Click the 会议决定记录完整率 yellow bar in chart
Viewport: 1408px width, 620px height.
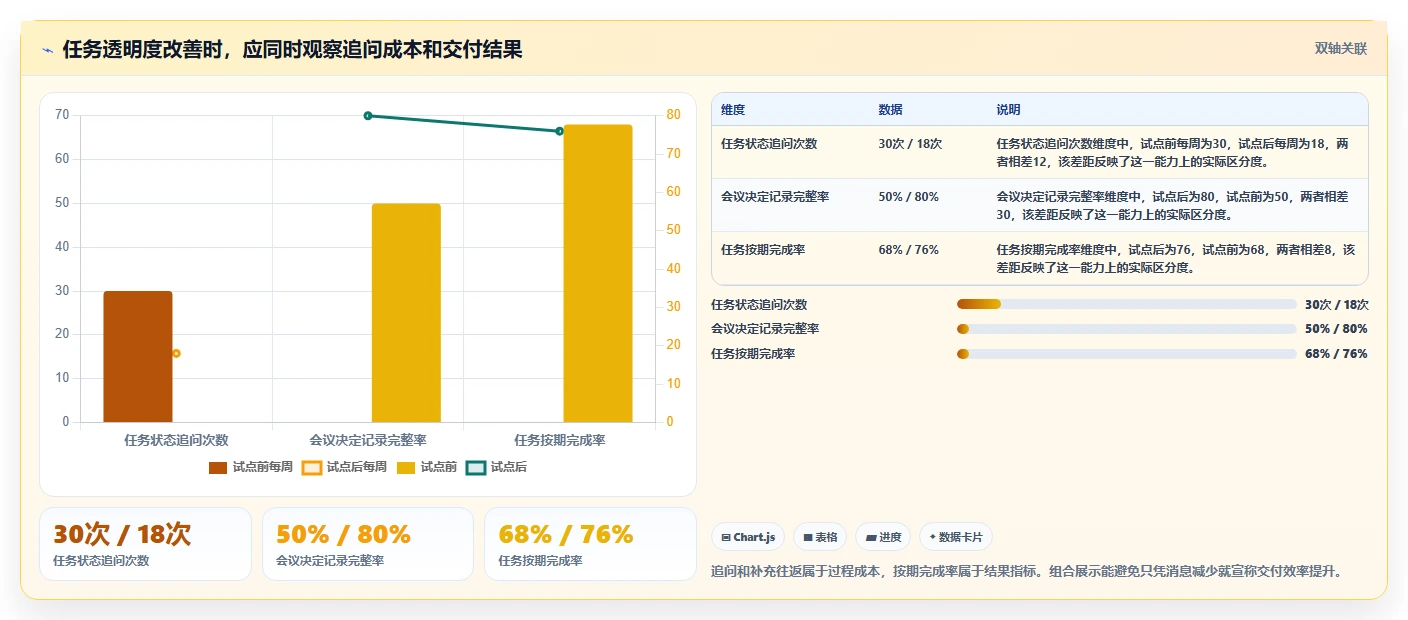pyautogui.click(x=406, y=313)
